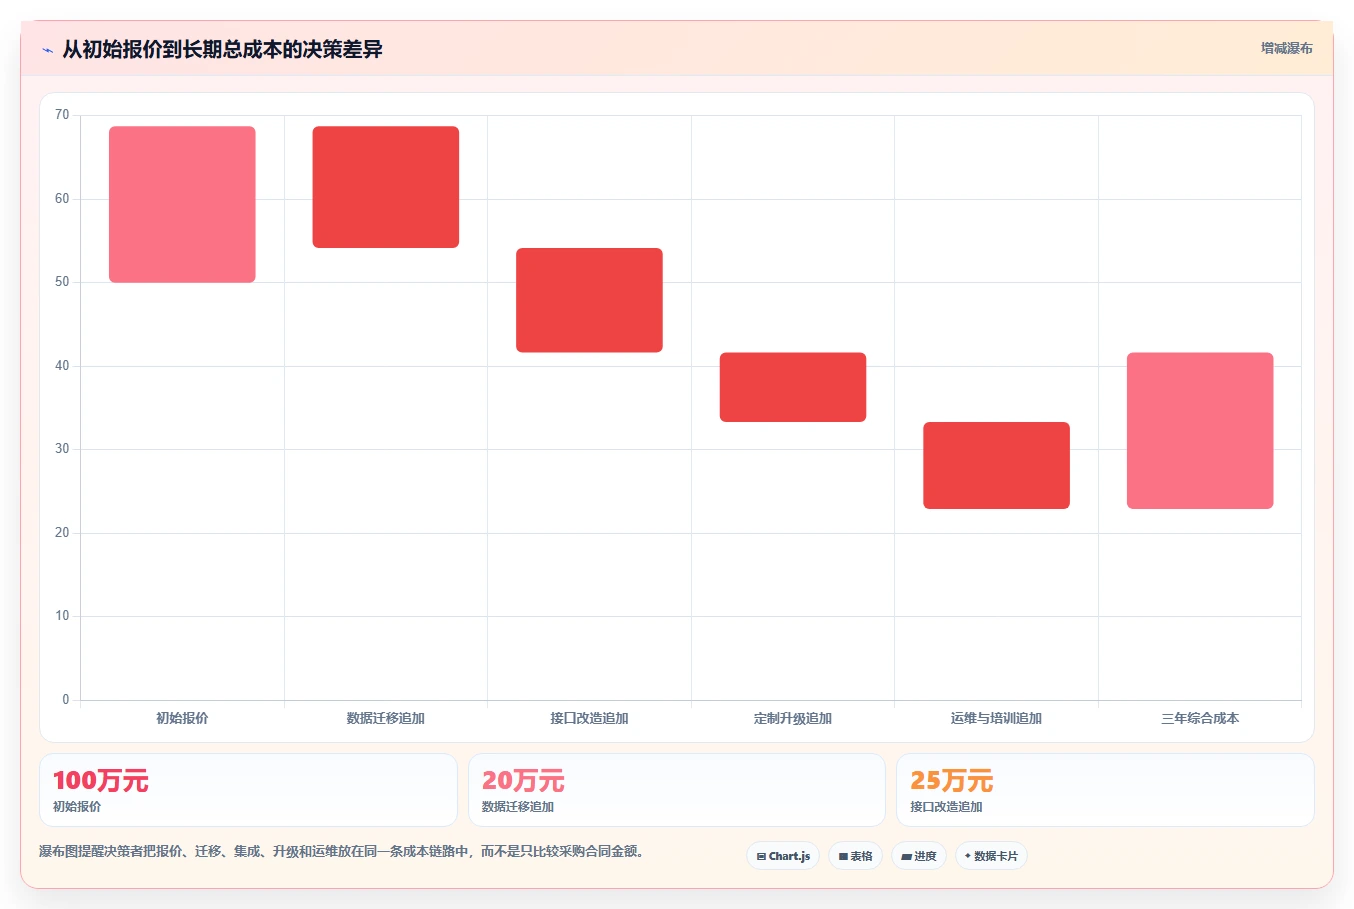1354x909 pixels.
Task: Click the 运维与培训追加 red bar
Action: click(x=996, y=465)
